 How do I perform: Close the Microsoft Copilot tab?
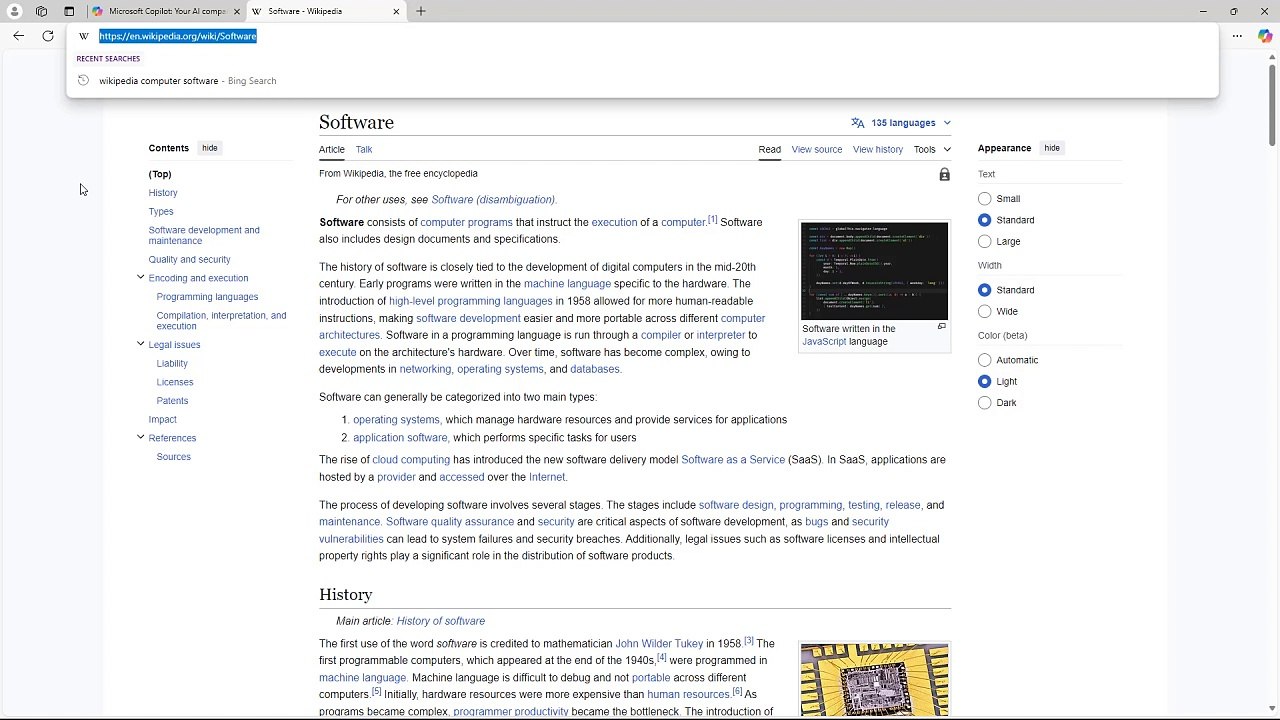point(237,11)
